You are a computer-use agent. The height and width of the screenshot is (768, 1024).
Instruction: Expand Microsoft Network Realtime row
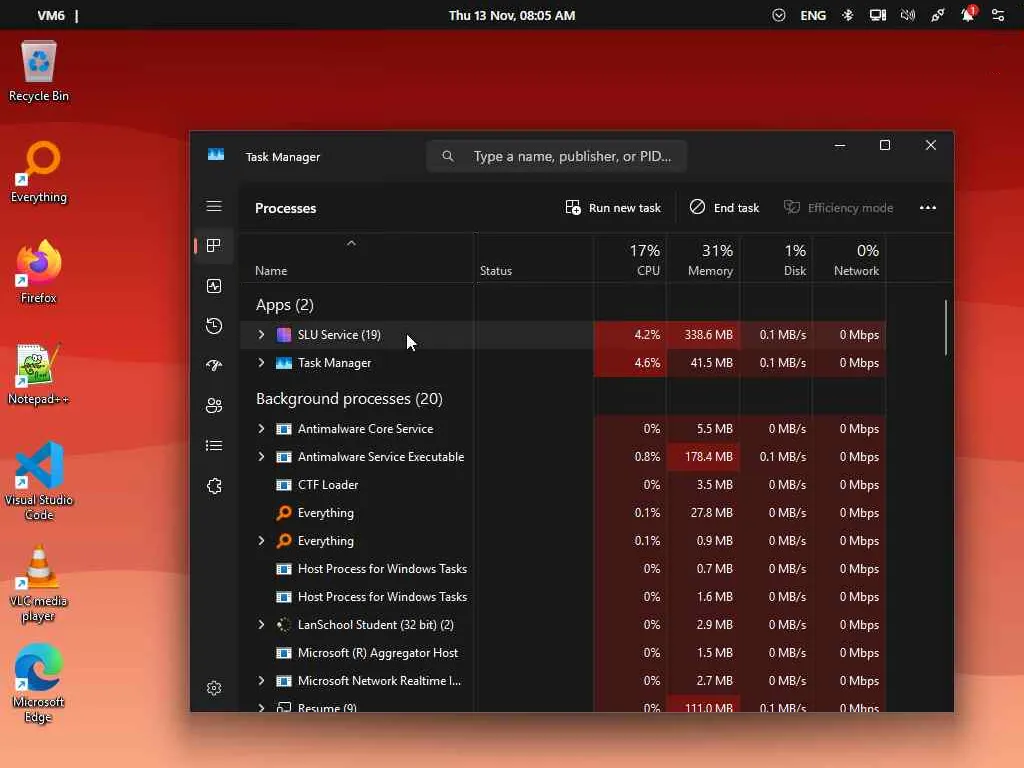[x=261, y=680]
